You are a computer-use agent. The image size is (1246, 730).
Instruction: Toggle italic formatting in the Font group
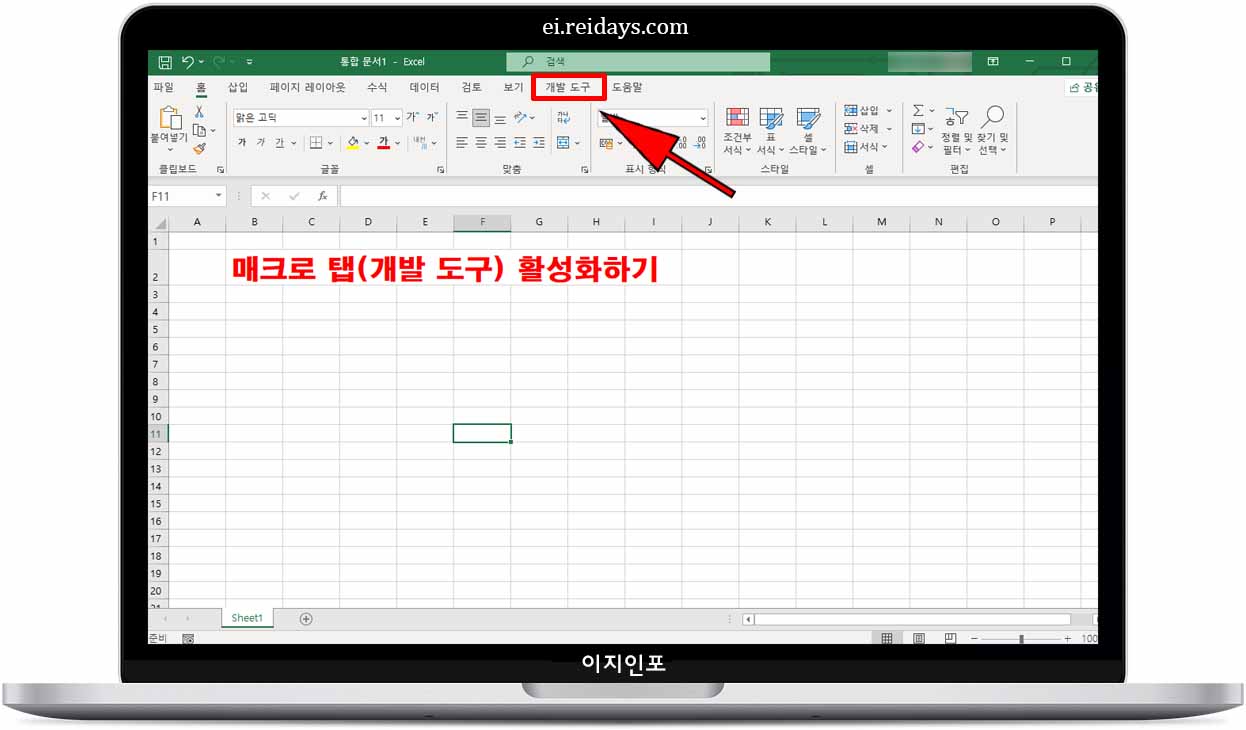(260, 141)
